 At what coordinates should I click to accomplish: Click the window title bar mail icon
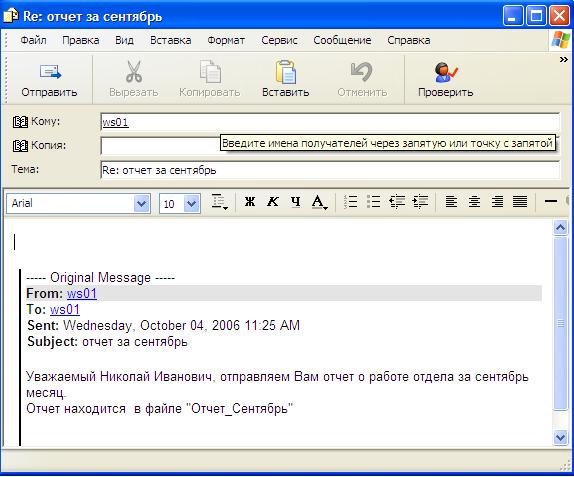[11, 16]
